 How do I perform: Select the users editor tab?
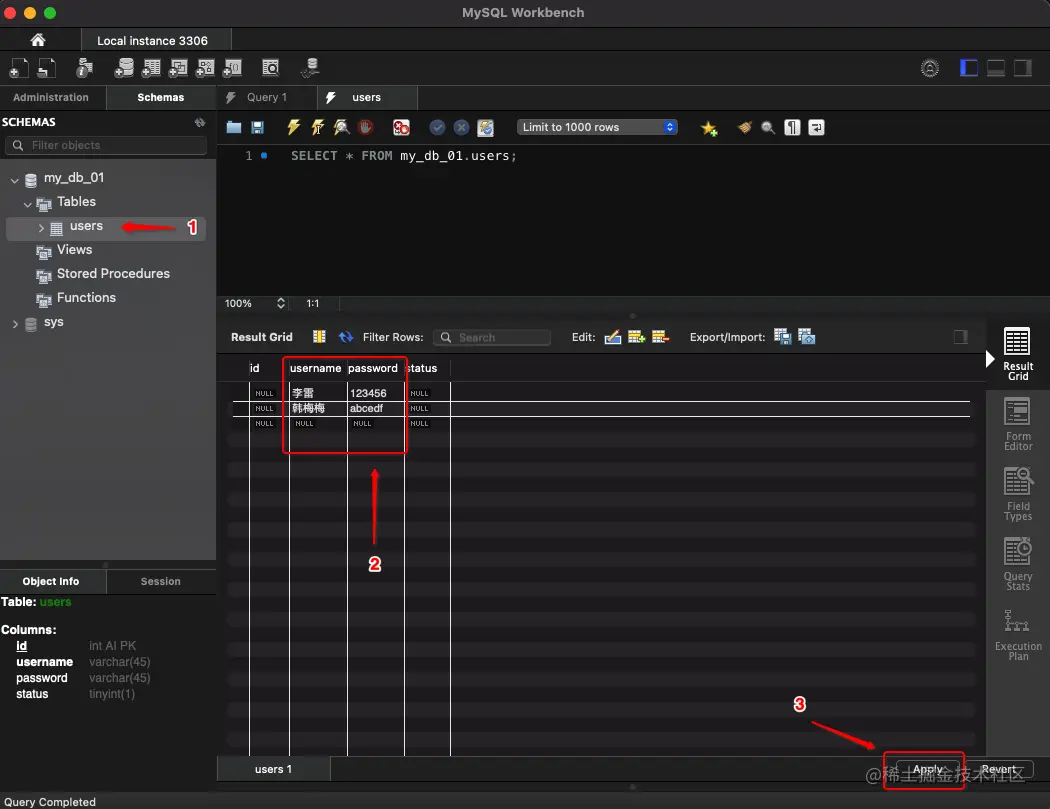tap(367, 97)
